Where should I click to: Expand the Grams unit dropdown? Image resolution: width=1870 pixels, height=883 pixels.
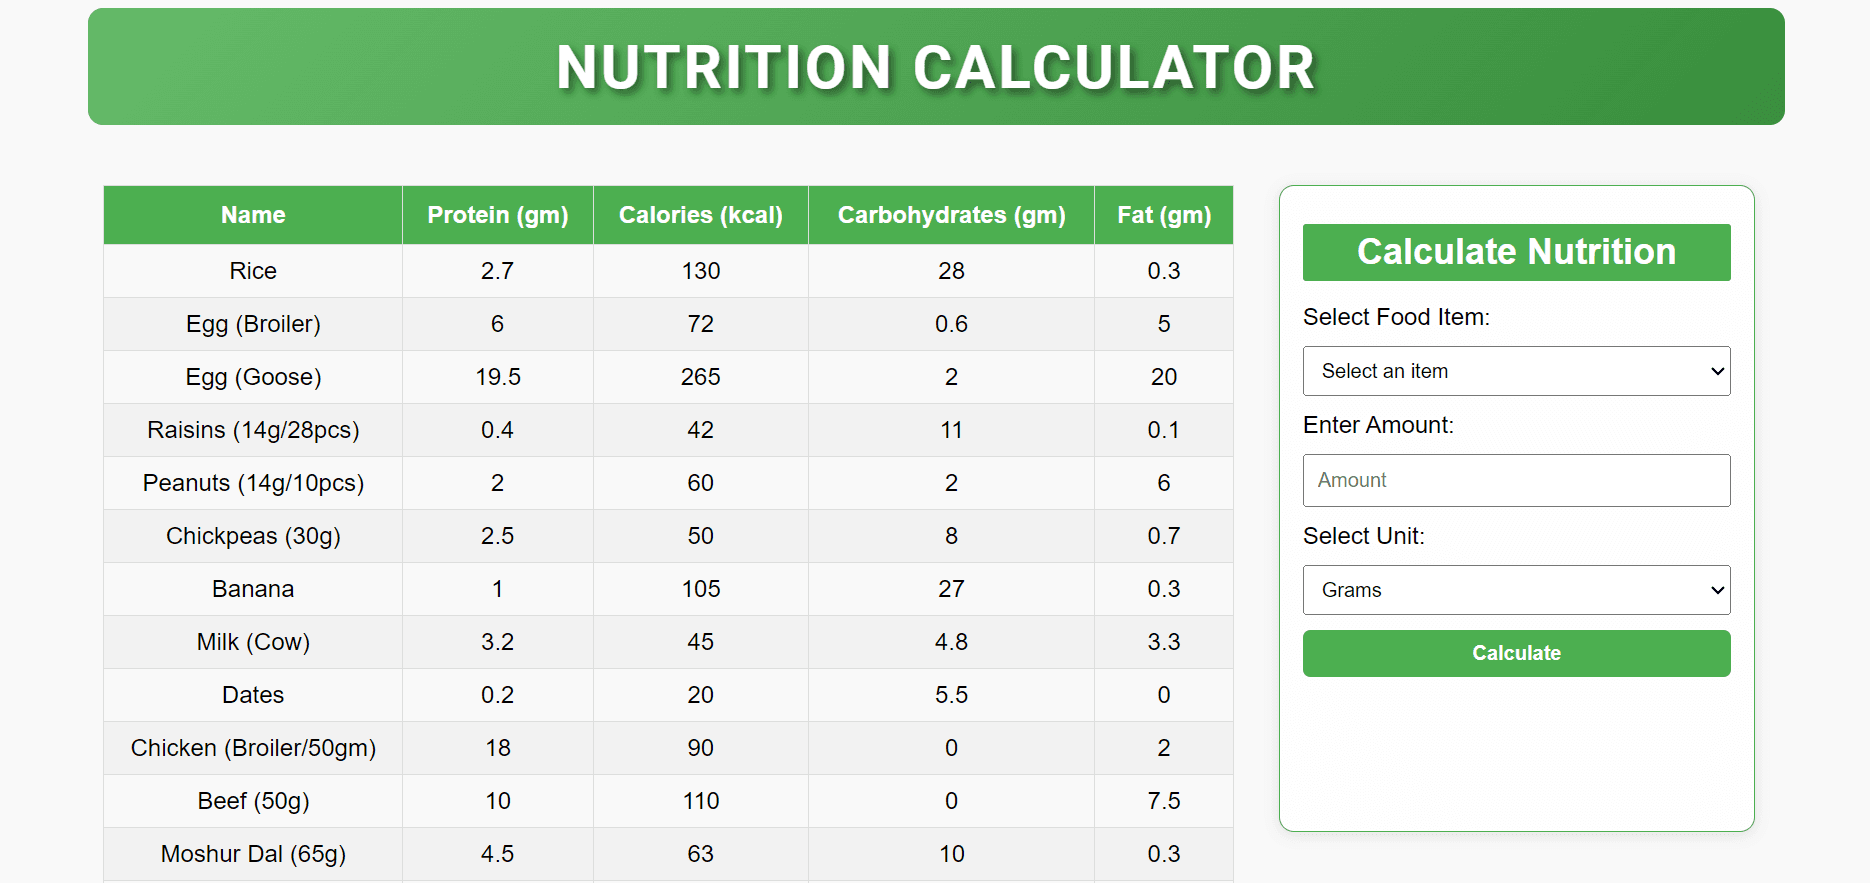[1516, 590]
